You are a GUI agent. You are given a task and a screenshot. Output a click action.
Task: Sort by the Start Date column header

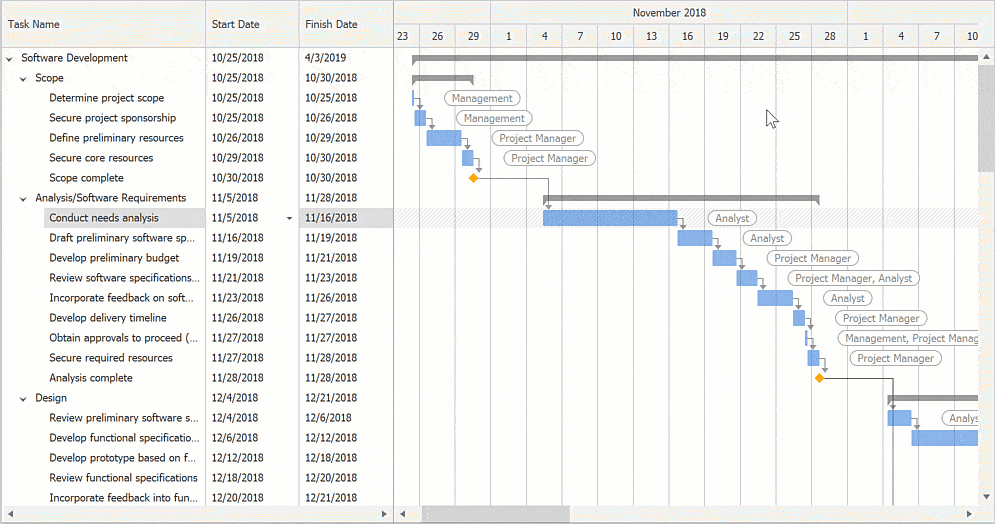coord(251,24)
